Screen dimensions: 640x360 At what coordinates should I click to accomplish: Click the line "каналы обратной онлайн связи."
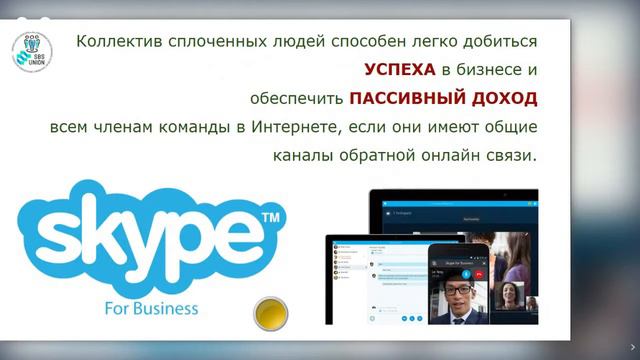point(404,155)
